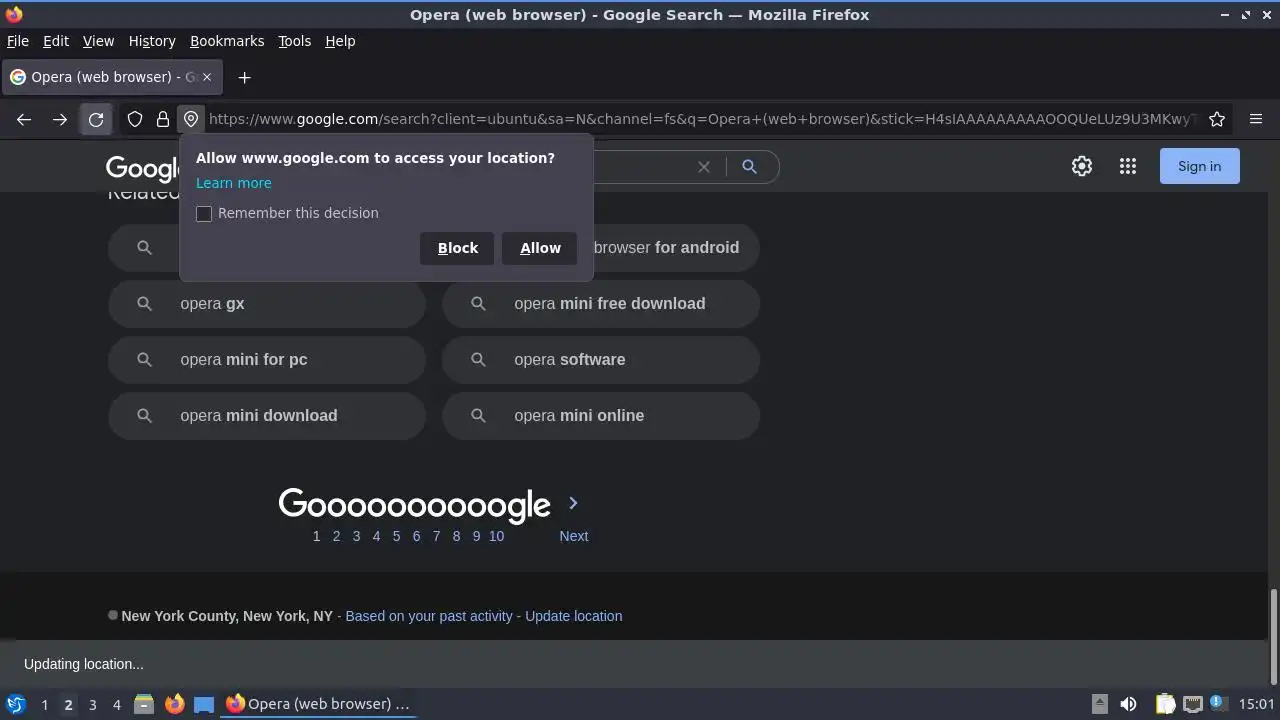The image size is (1280, 720).
Task: Click Based on your past activity link
Action: [429, 616]
